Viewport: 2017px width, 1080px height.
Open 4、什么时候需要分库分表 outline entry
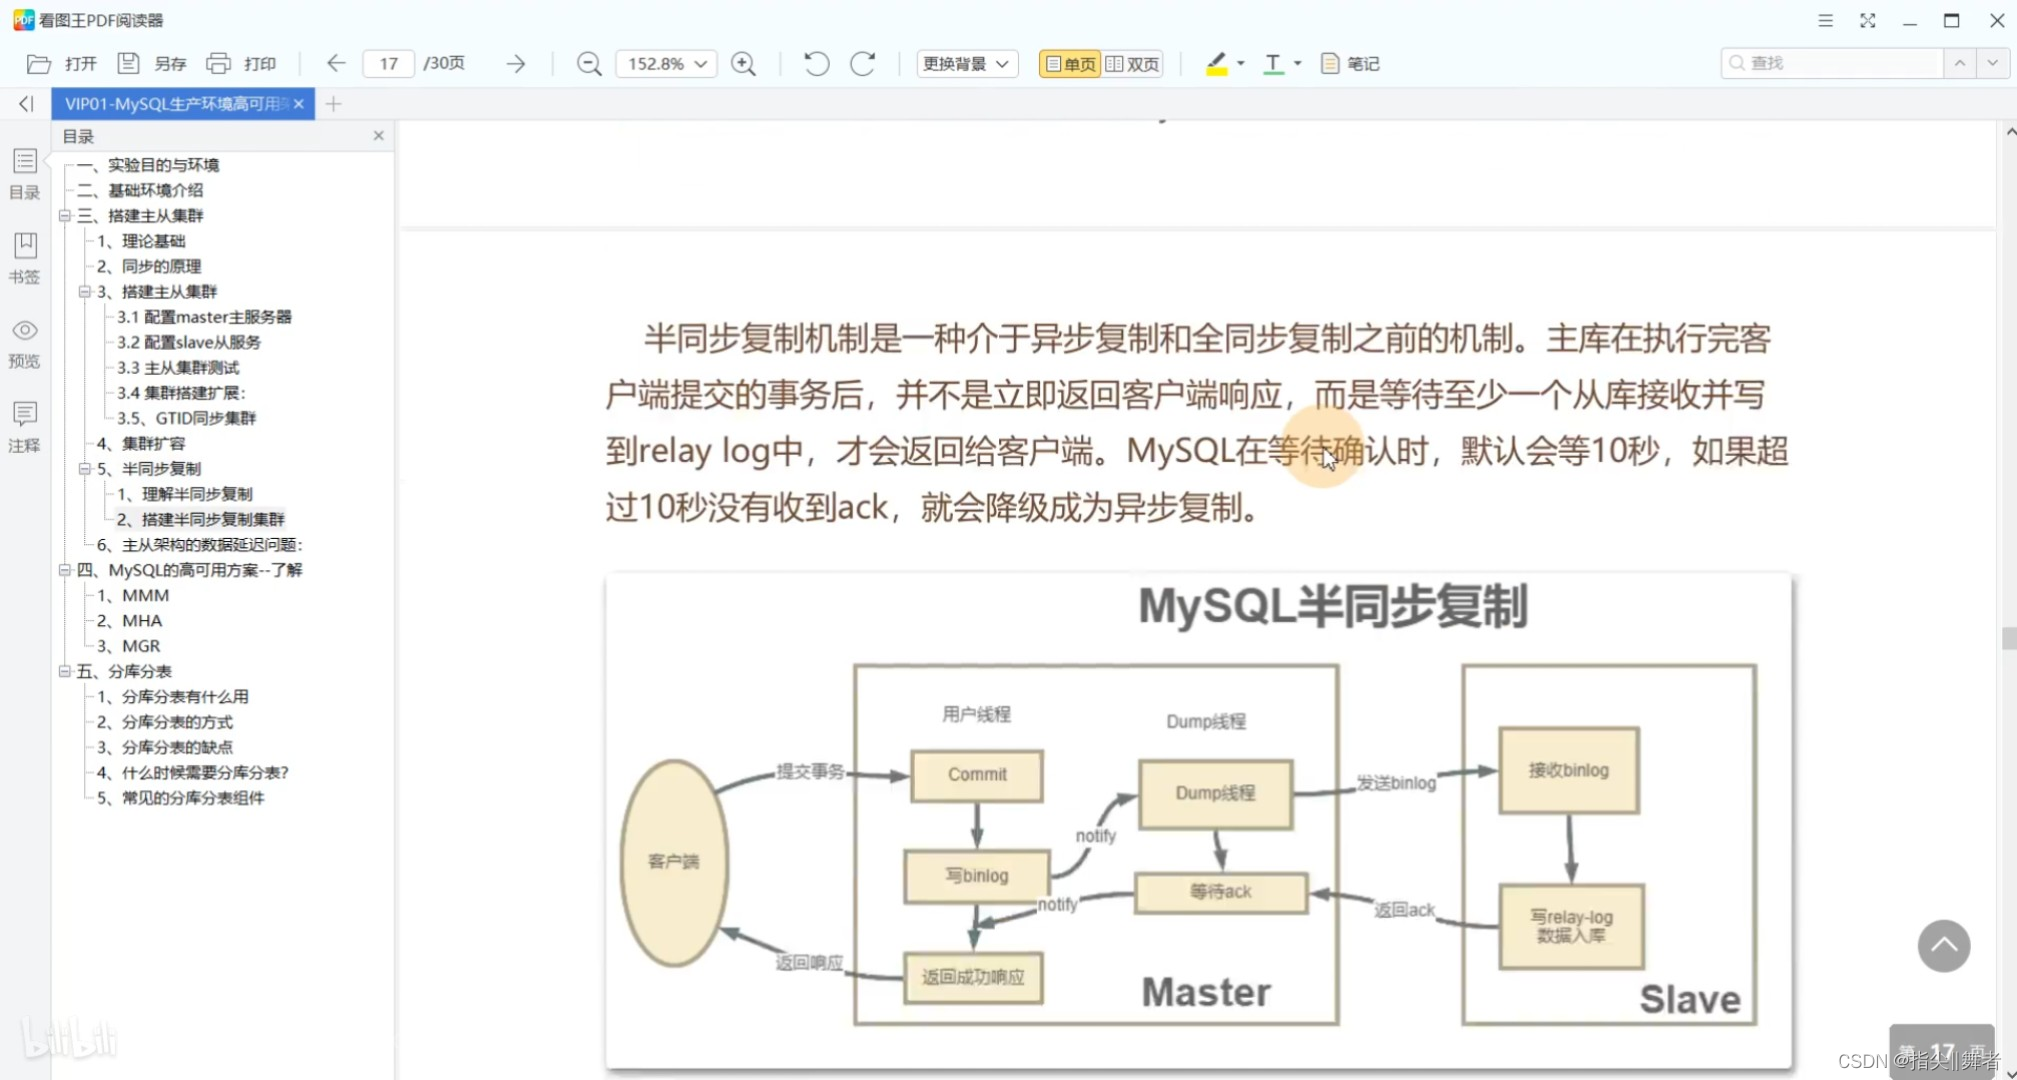tap(193, 773)
